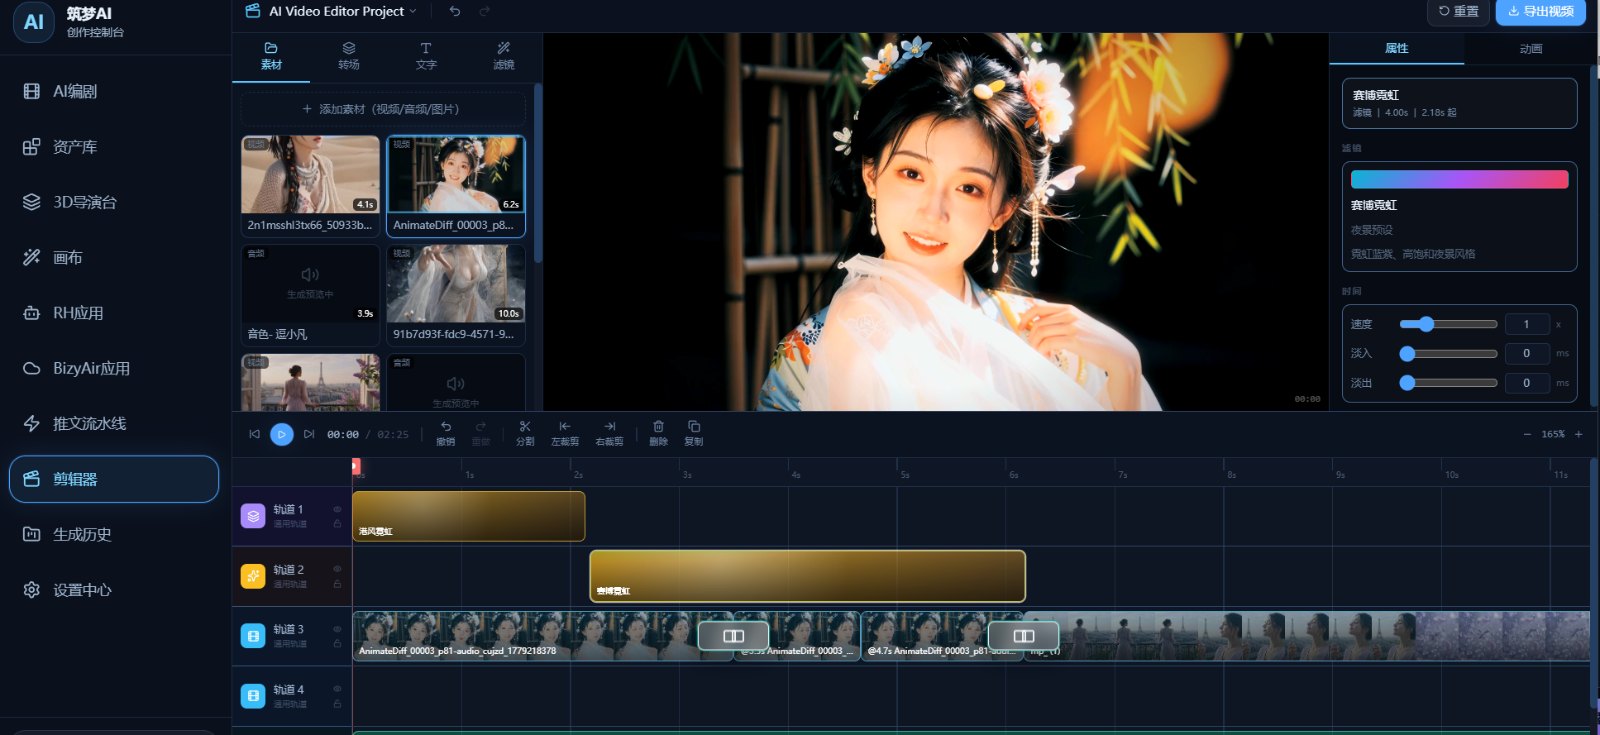Toggle visibility eye for 轨道 1
Image resolution: width=1600 pixels, height=735 pixels.
pos(337,509)
